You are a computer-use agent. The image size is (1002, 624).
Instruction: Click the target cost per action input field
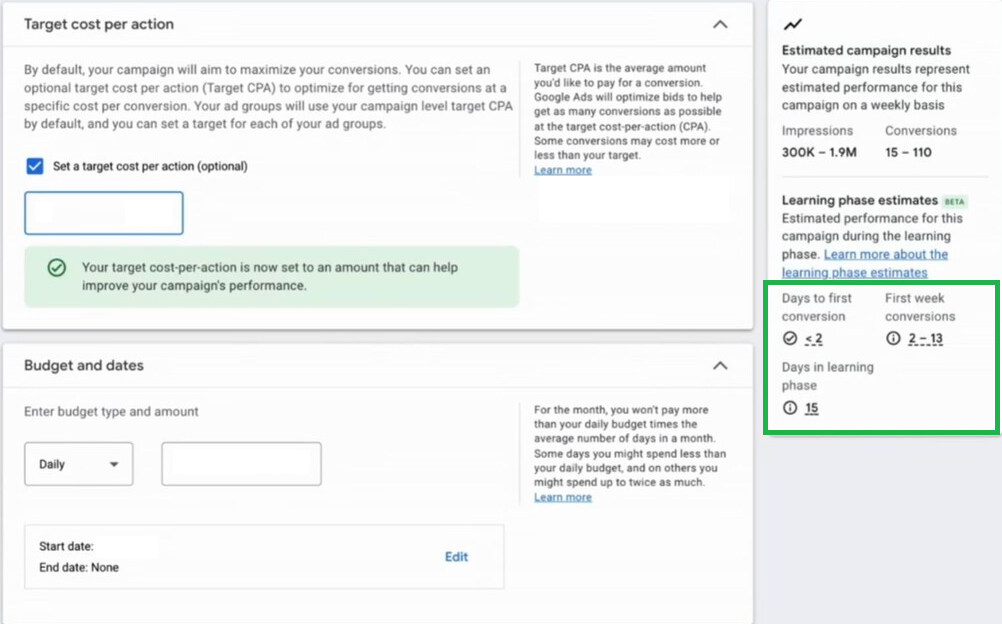coord(103,212)
